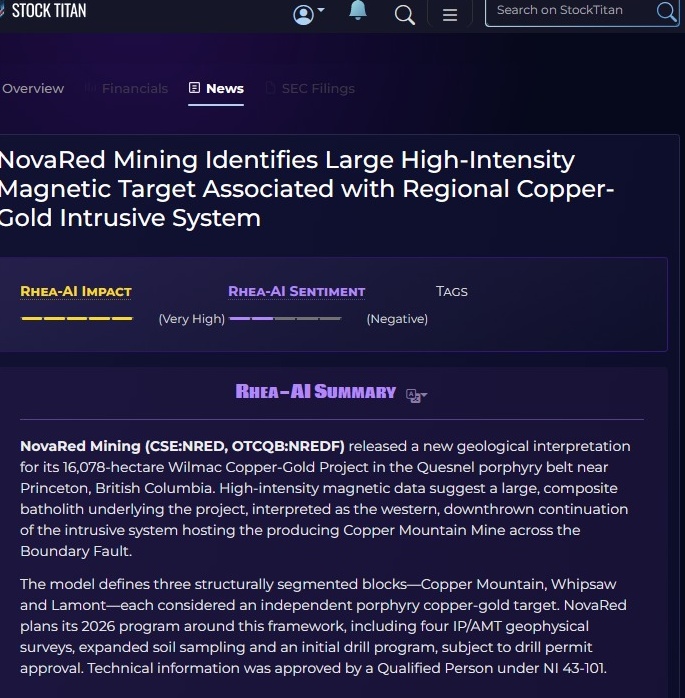This screenshot has width=685, height=698.
Task: Click the magnifier icon beside the bell
Action: point(404,15)
